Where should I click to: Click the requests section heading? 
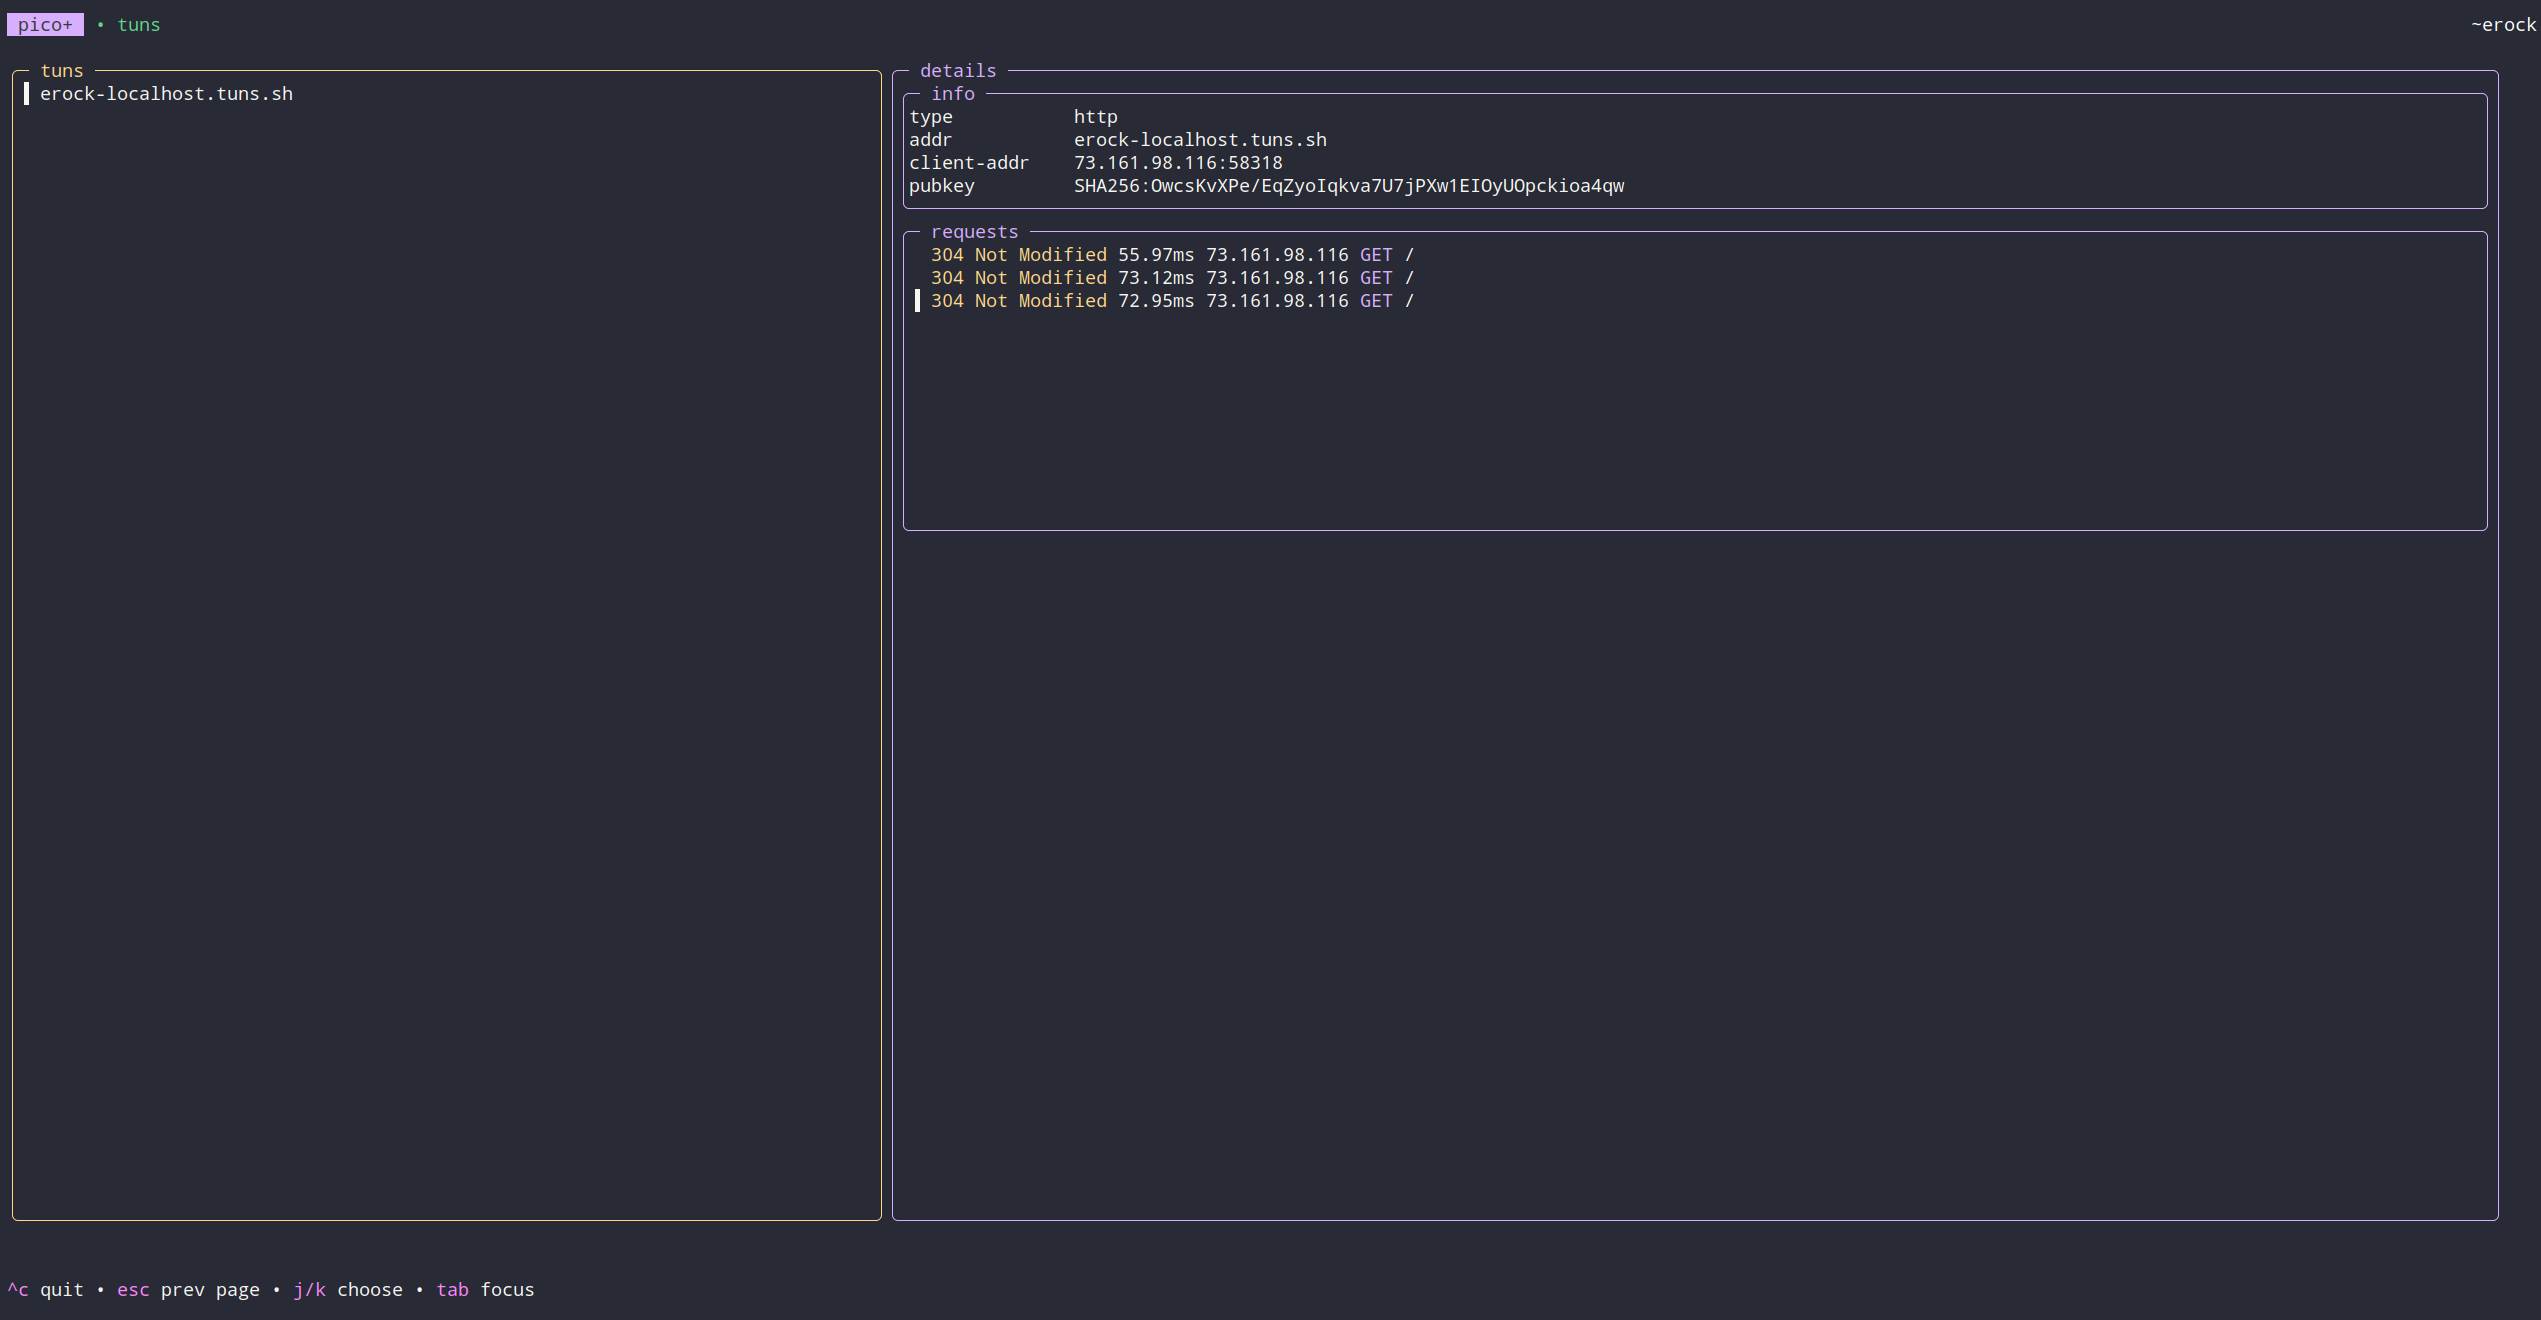click(x=974, y=232)
